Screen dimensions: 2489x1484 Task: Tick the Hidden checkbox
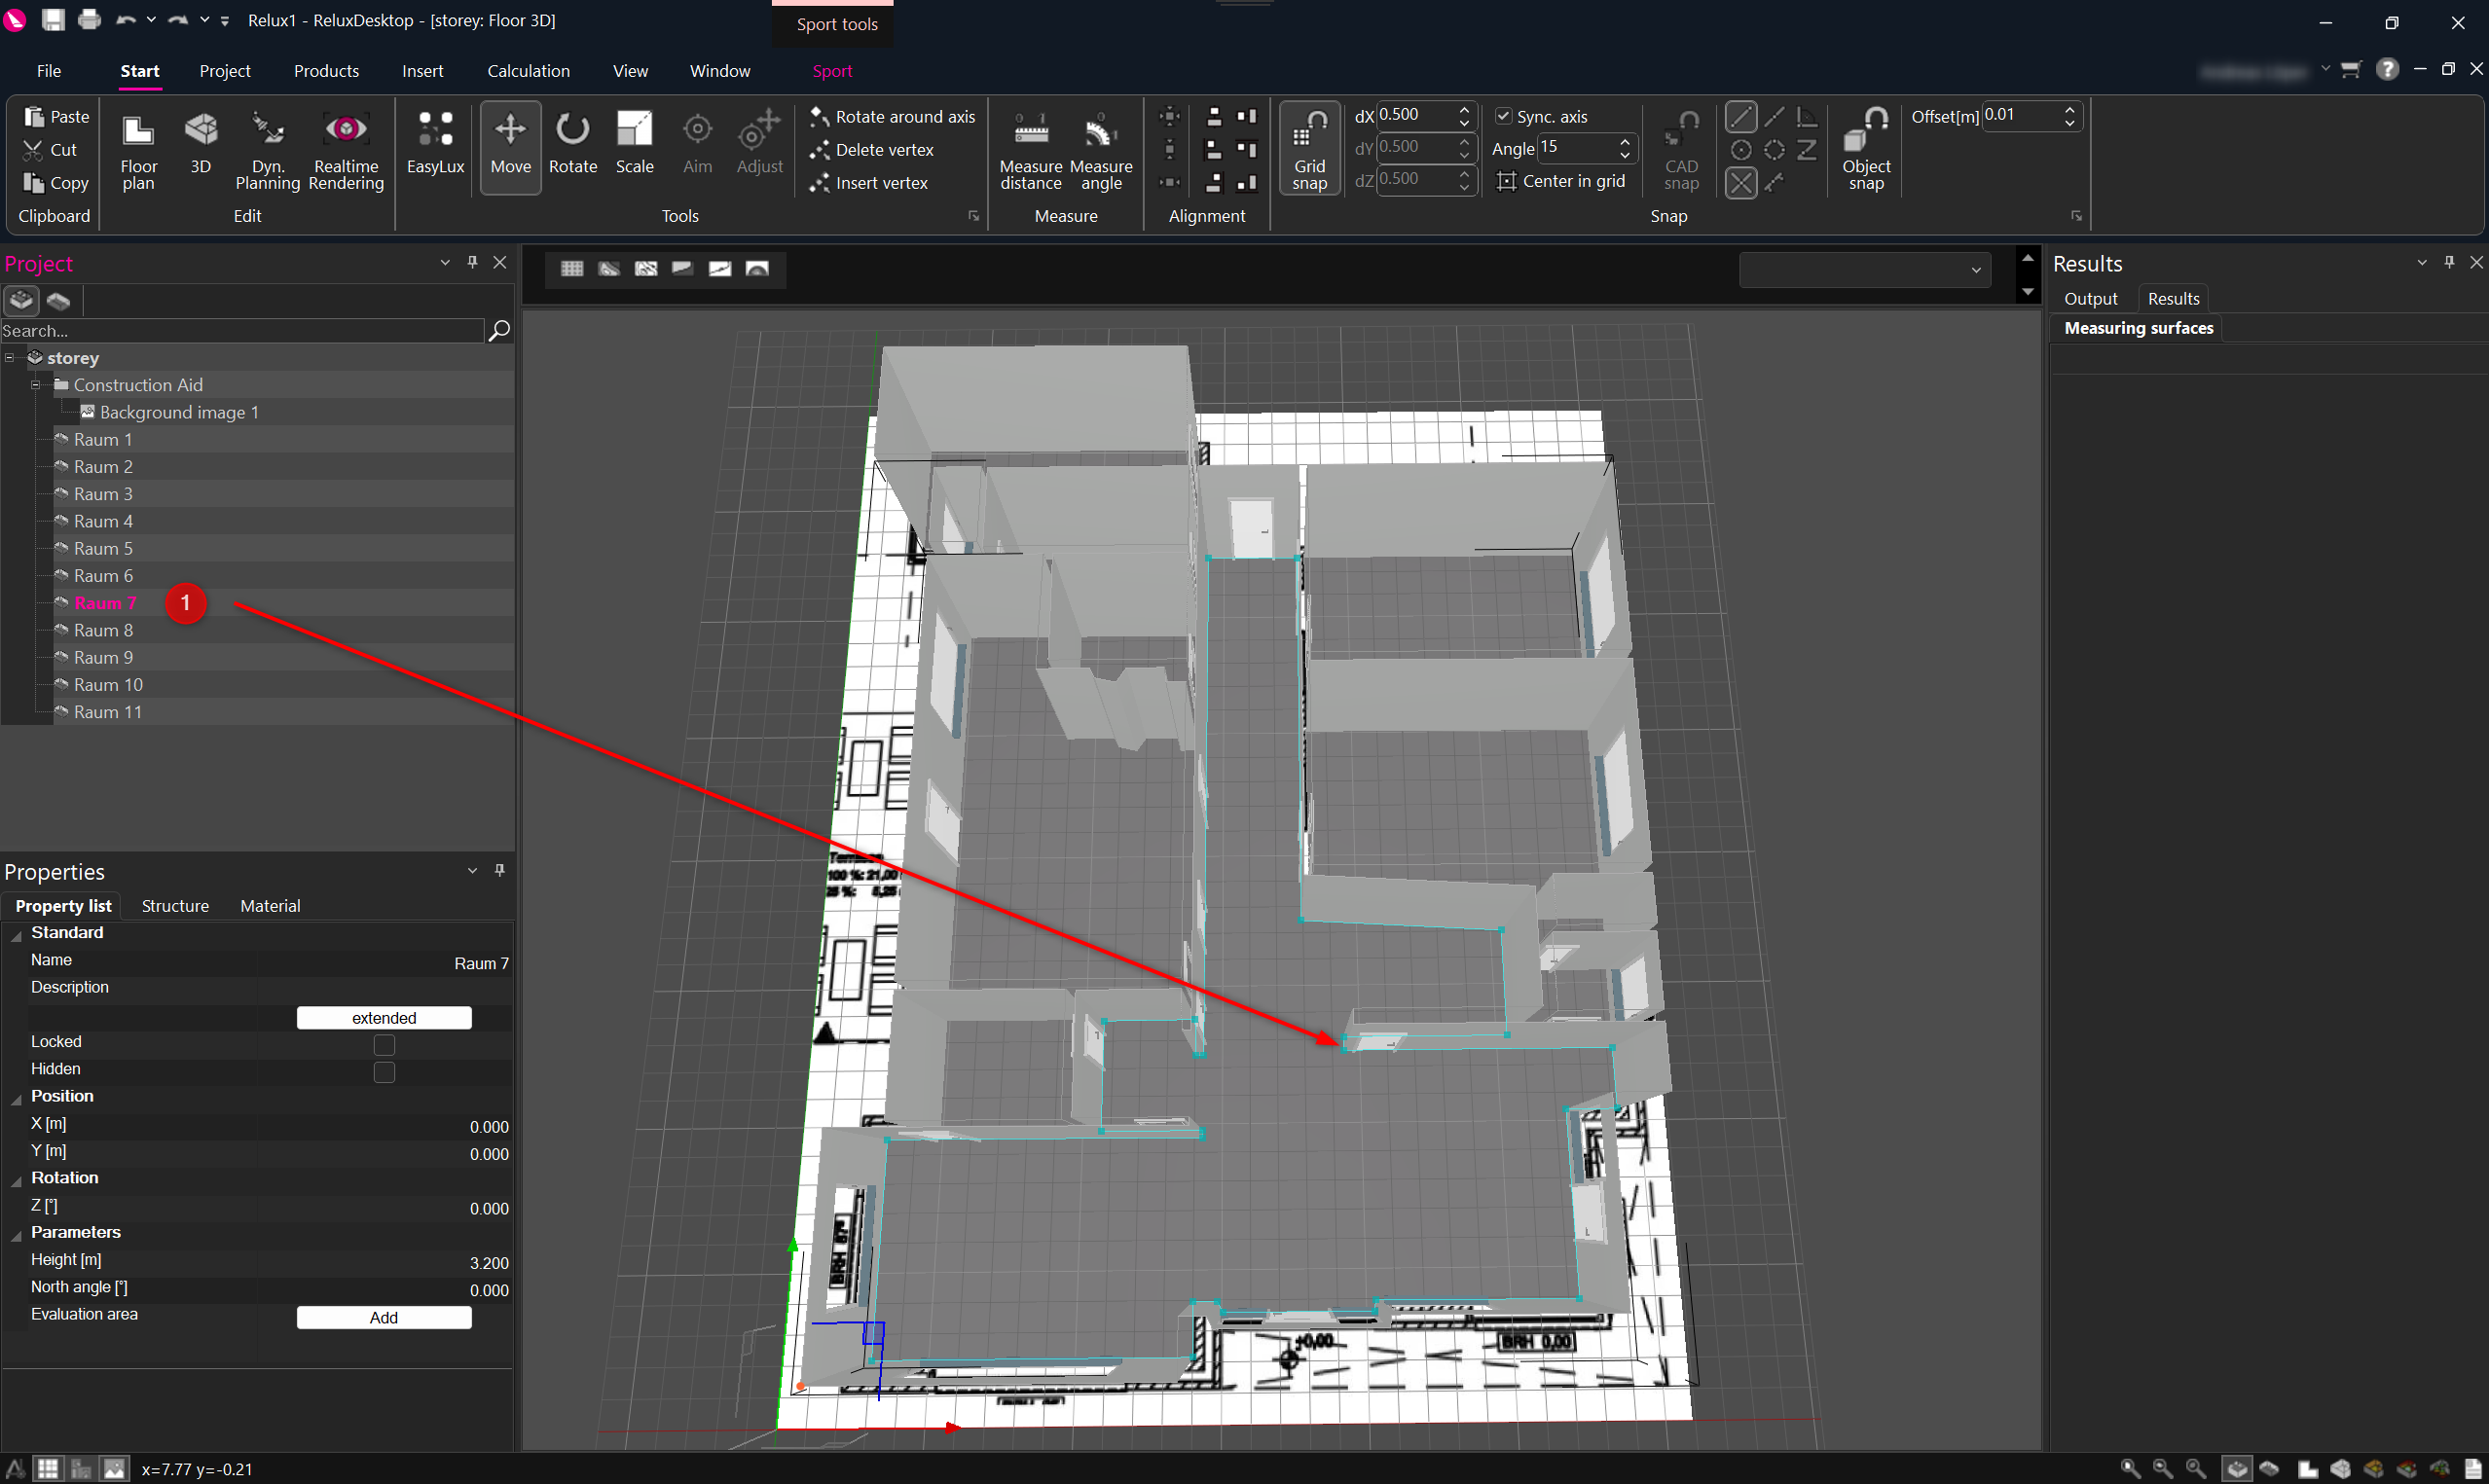click(384, 1072)
